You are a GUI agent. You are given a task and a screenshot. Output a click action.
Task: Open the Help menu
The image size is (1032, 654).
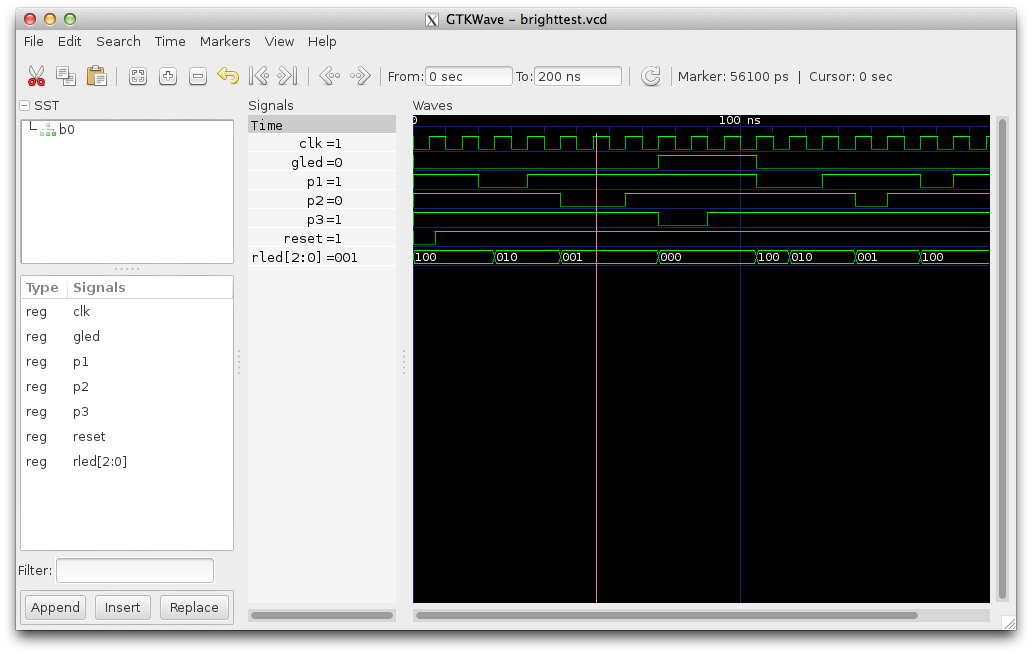point(322,41)
